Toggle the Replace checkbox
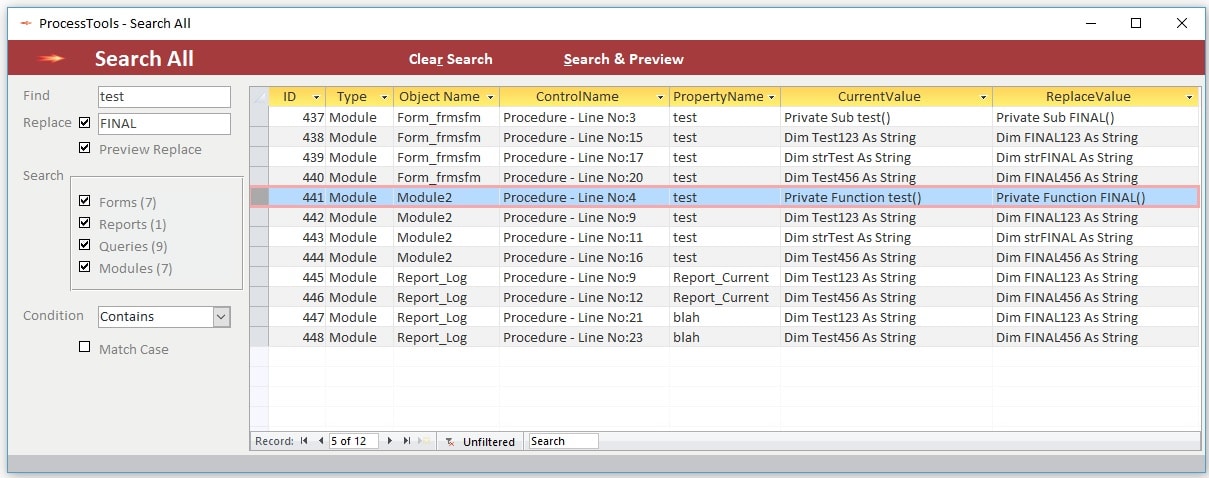The height and width of the screenshot is (478, 1209). point(84,123)
